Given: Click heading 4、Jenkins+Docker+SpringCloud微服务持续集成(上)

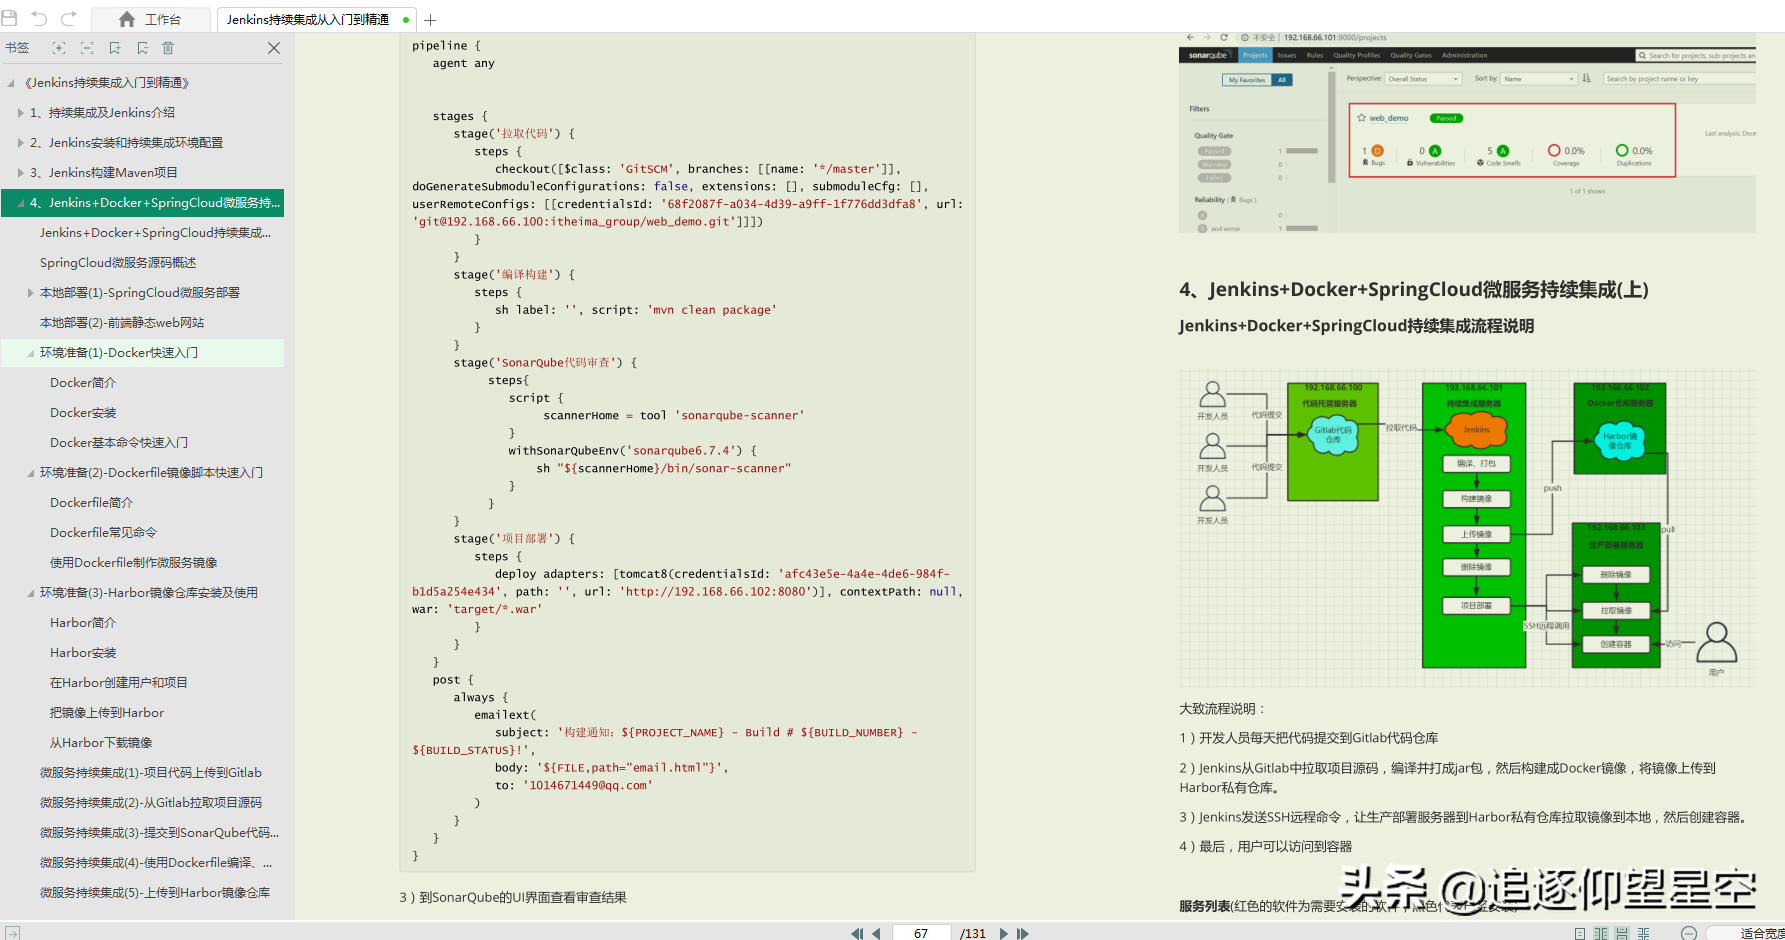Looking at the screenshot, I should (x=1414, y=290).
